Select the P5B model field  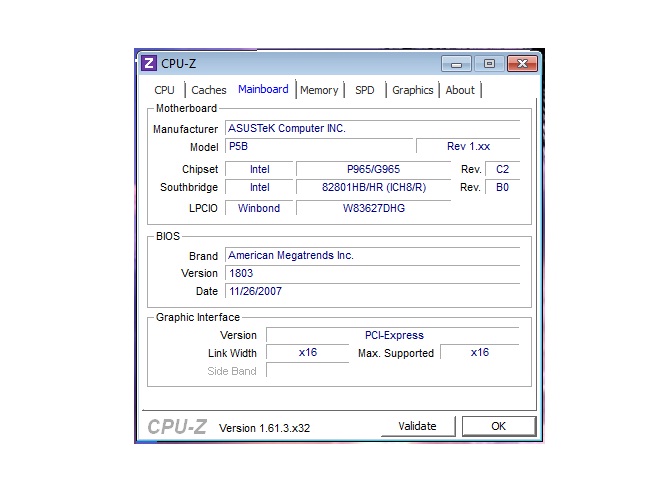point(319,146)
